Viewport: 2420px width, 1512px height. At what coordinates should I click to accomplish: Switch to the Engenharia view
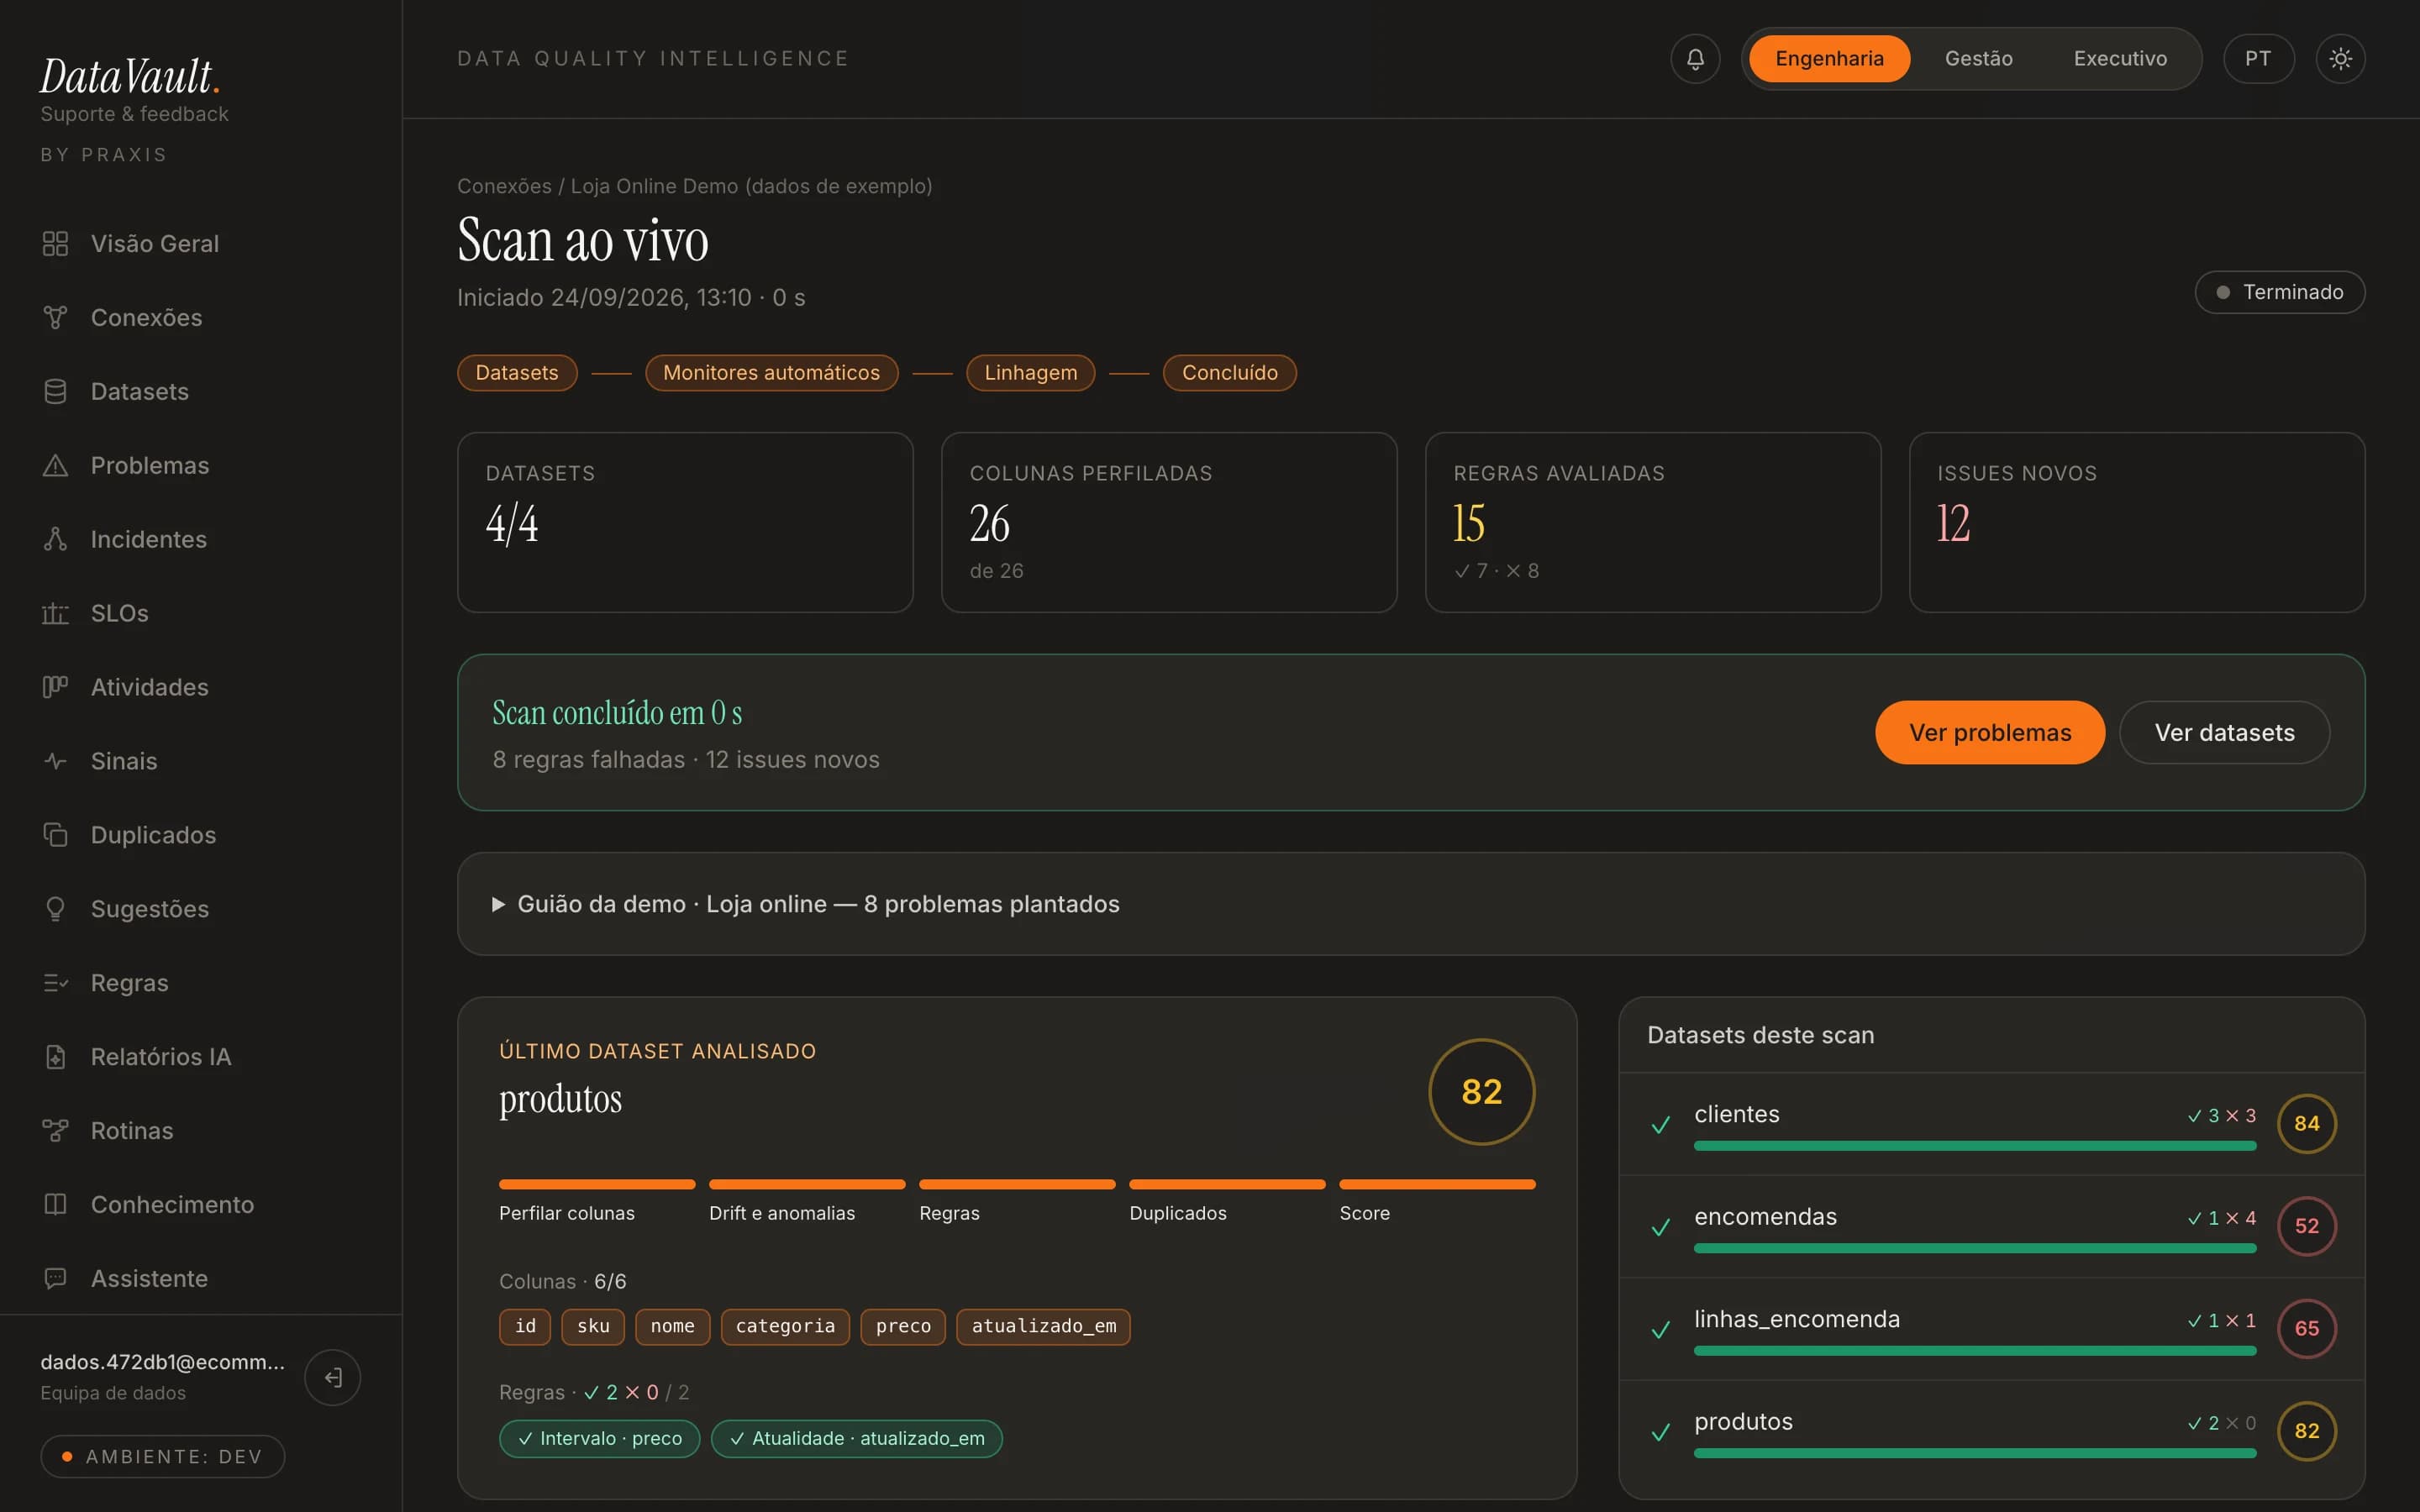click(1829, 59)
